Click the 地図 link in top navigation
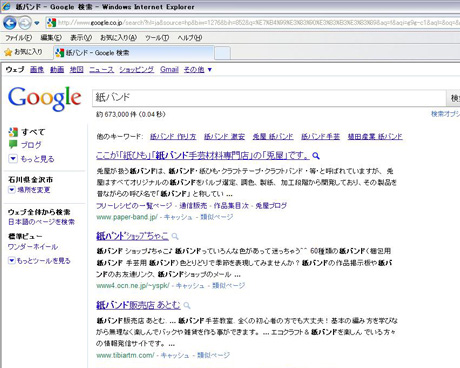Viewport: 460px width, 368px height. click(77, 69)
